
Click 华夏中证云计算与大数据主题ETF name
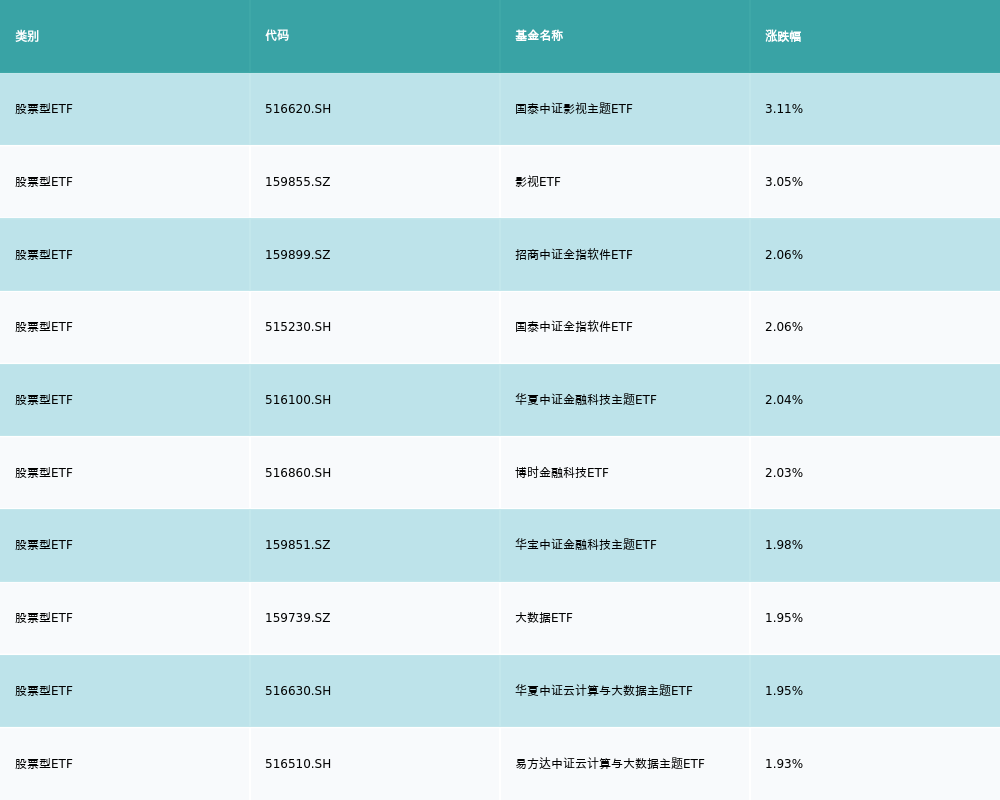pyautogui.click(x=604, y=690)
